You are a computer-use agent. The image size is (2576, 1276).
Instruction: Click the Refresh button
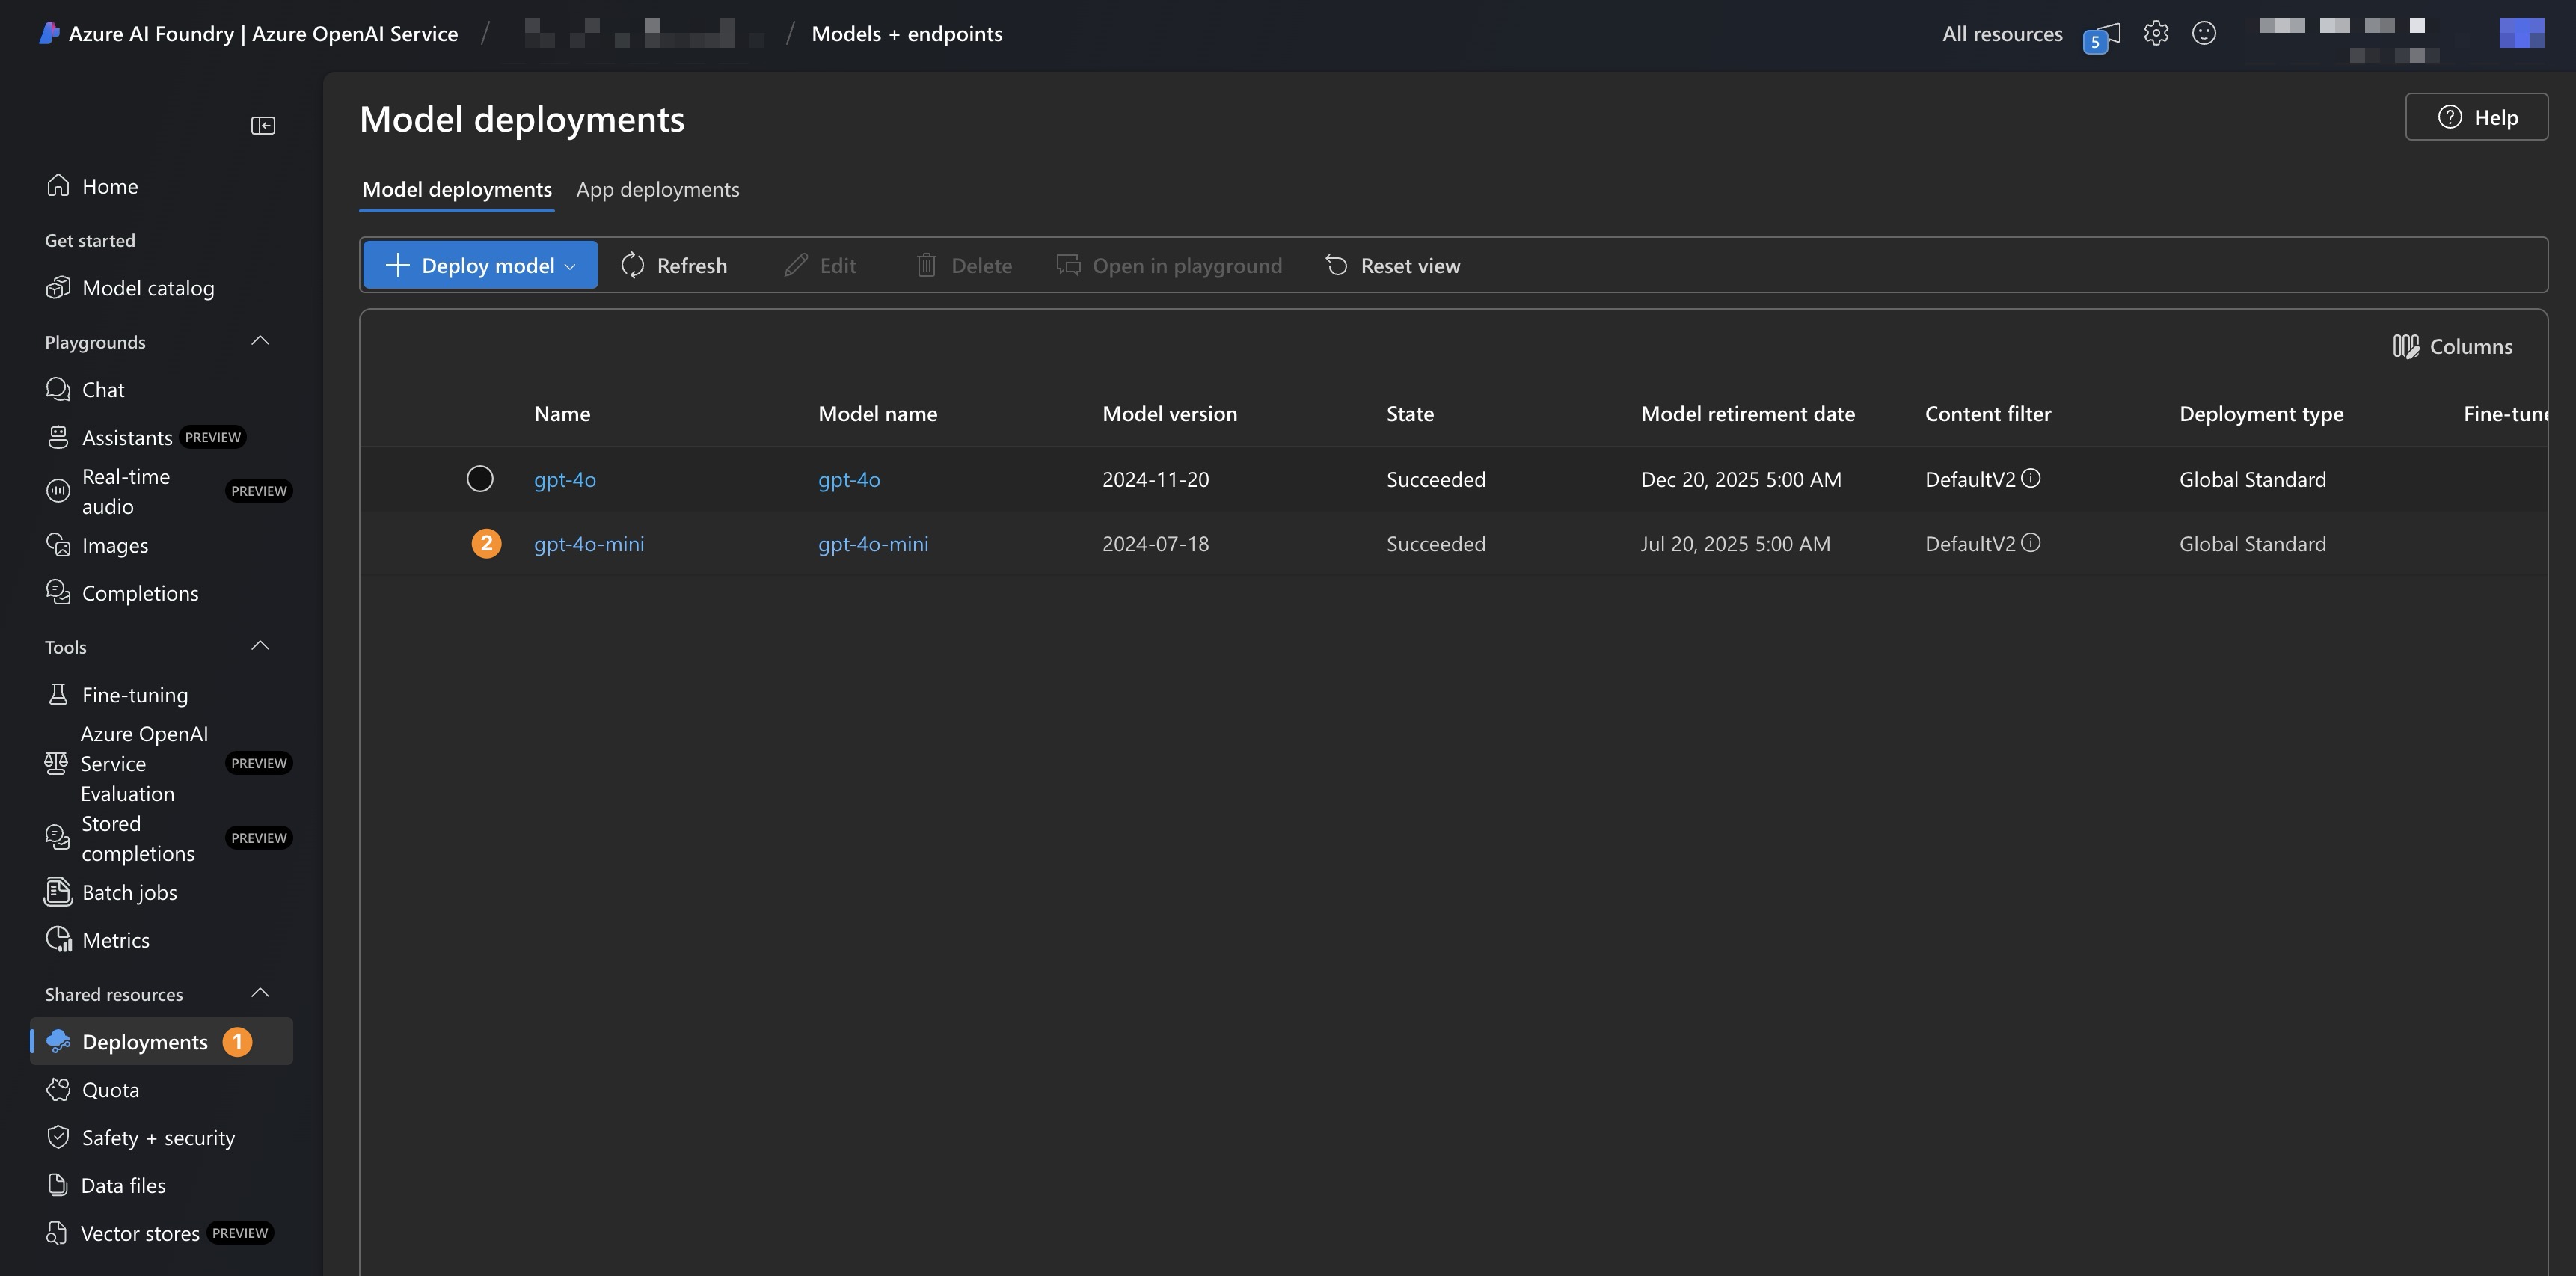click(x=674, y=265)
